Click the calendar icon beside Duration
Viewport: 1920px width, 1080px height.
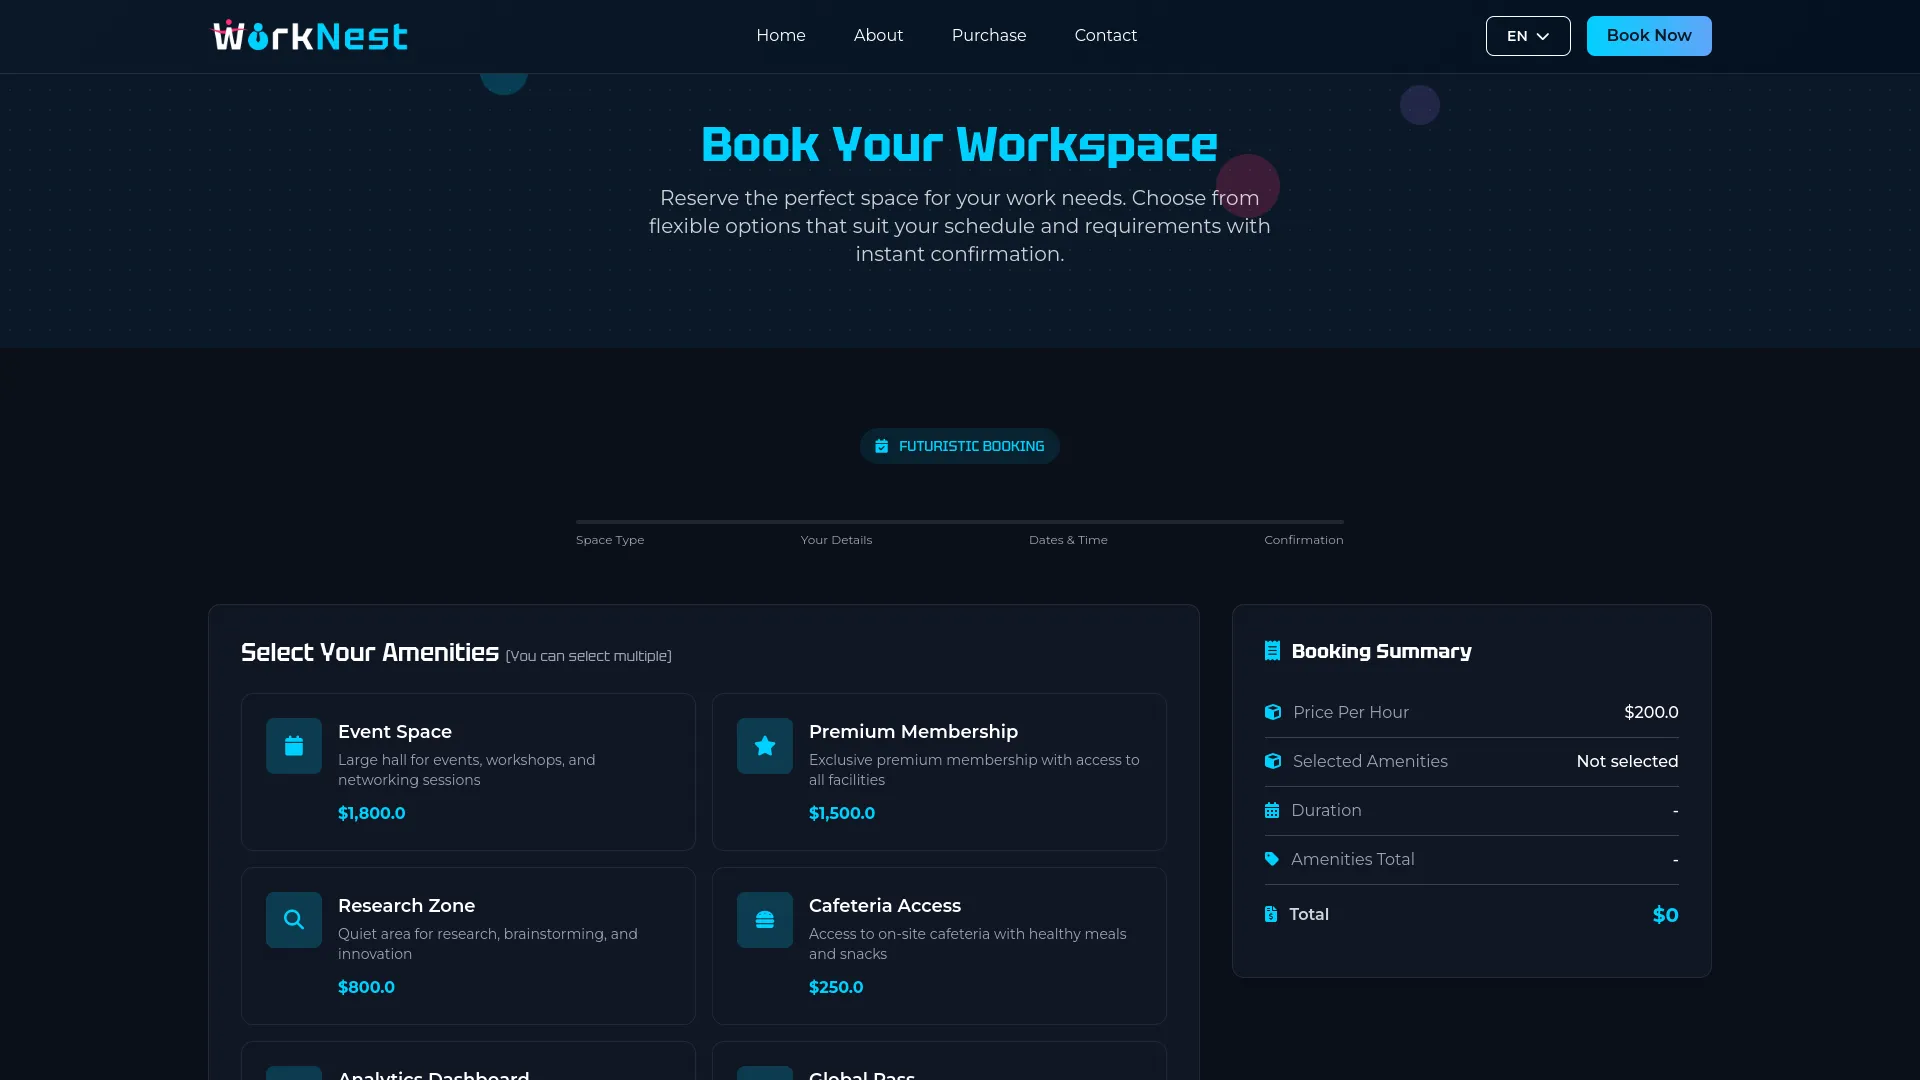tap(1271, 810)
